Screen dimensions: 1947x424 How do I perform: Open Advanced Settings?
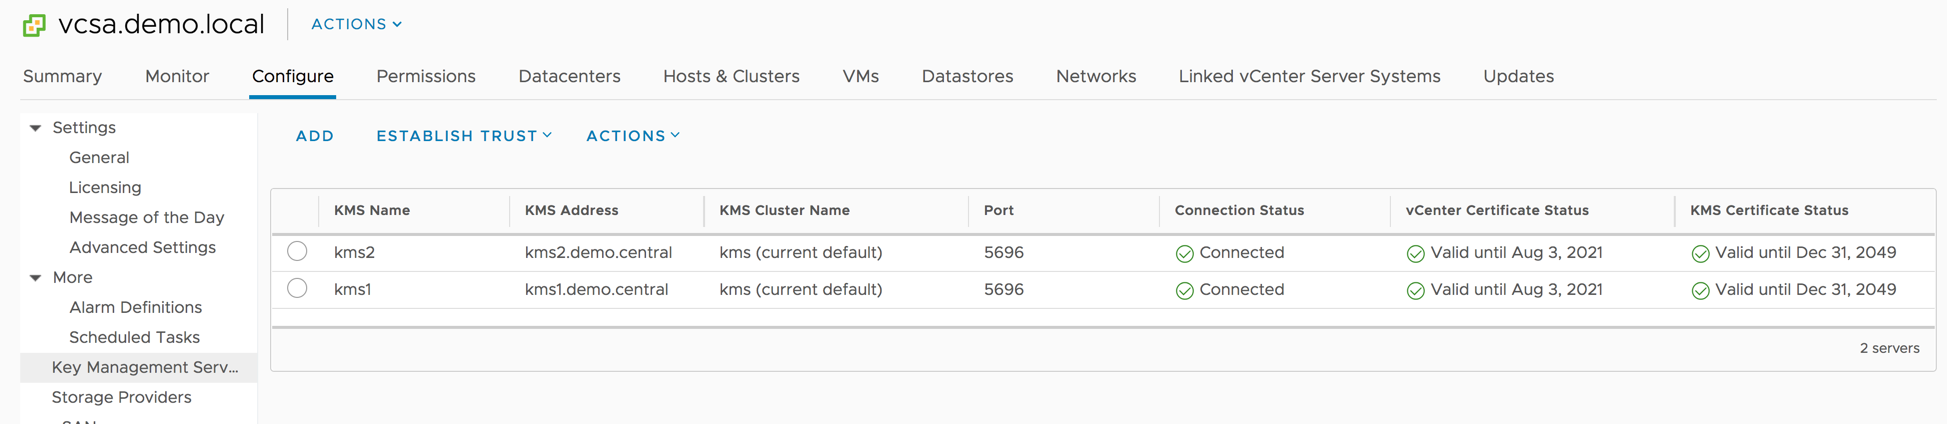[142, 248]
